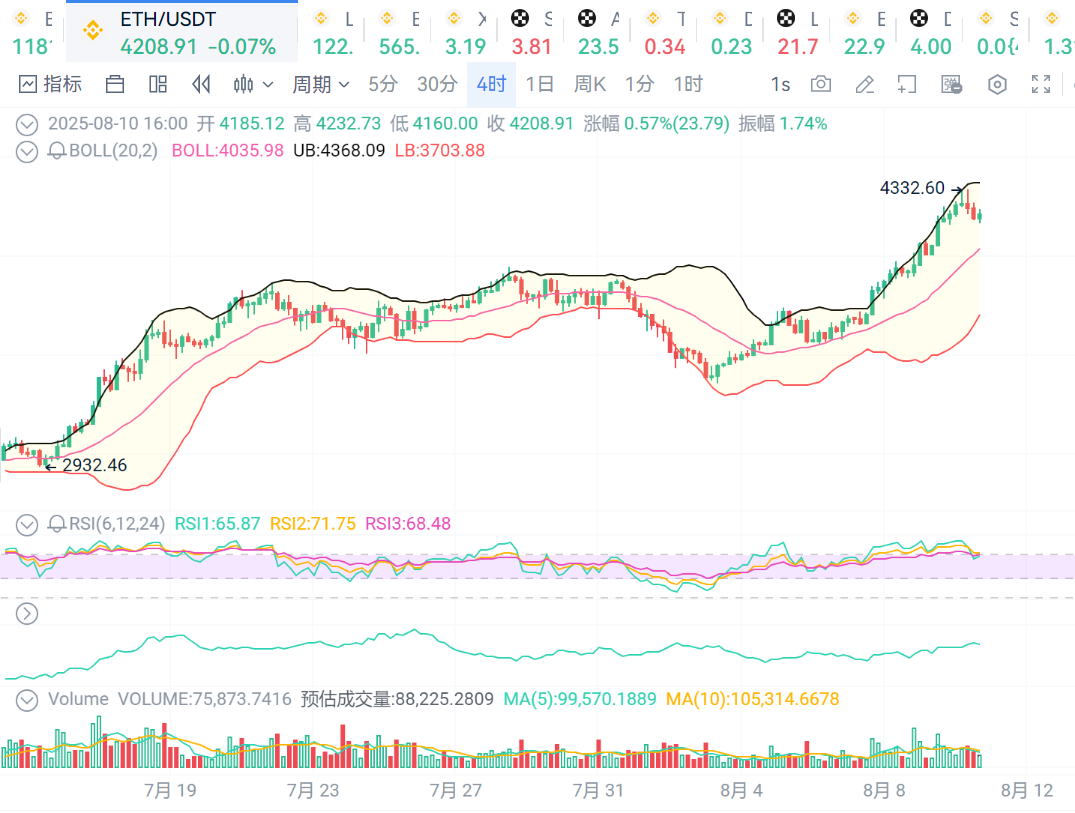The image size is (1075, 813).
Task: Expand the collapsed indicator panel arrow
Action: tap(27, 614)
